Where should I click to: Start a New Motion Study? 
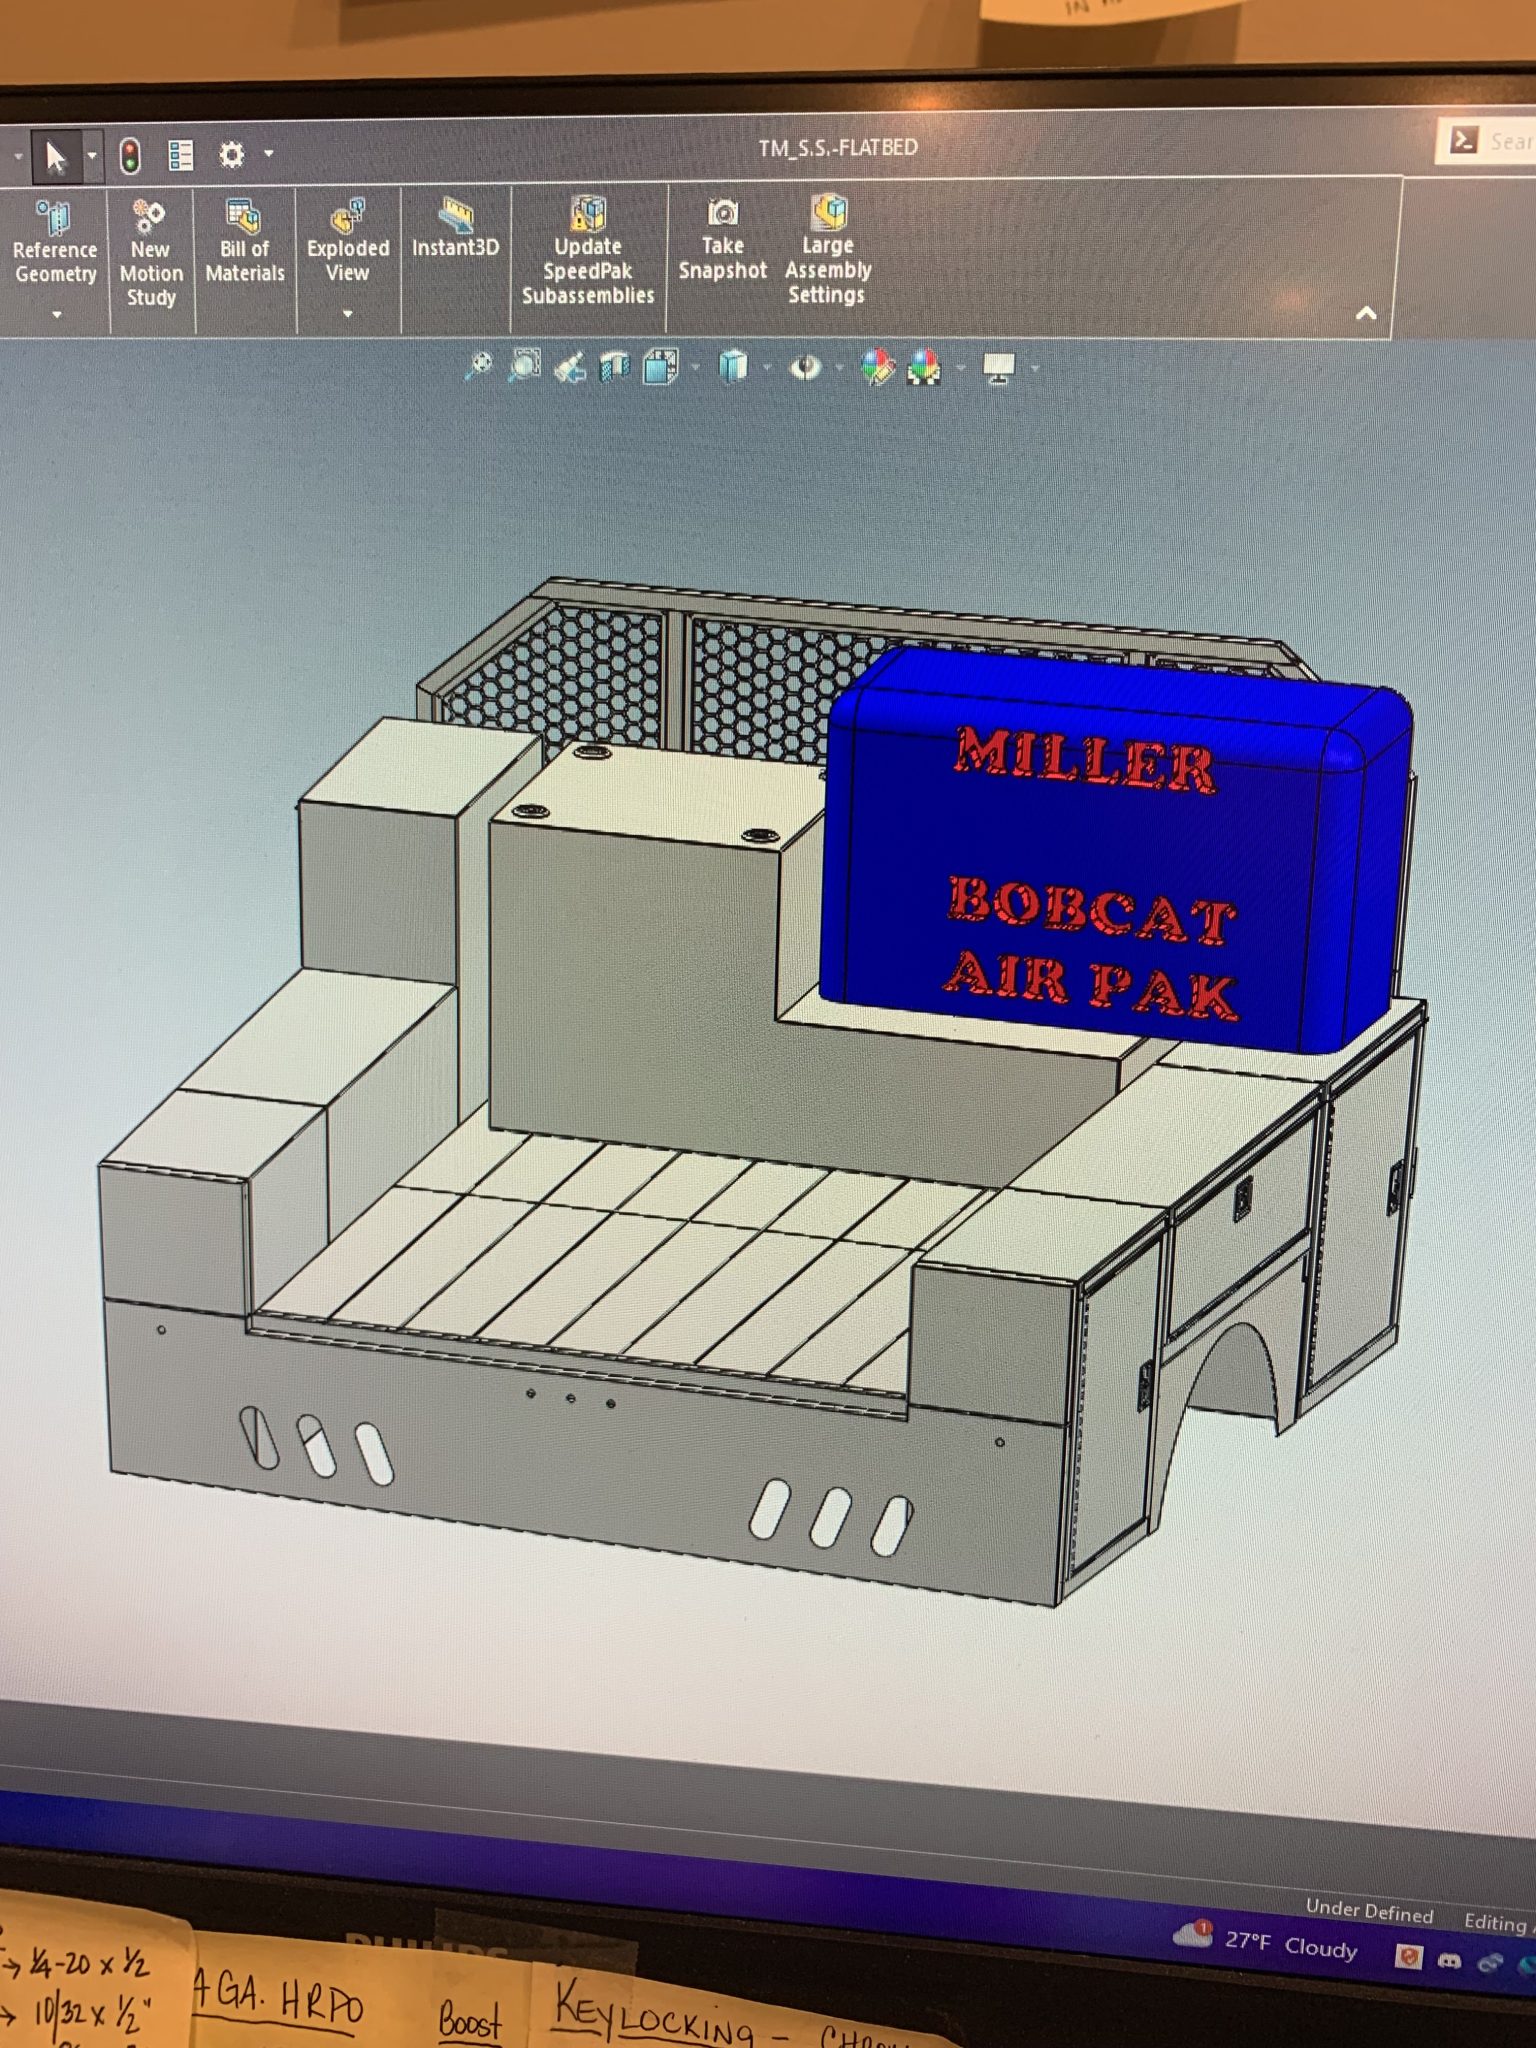151,252
